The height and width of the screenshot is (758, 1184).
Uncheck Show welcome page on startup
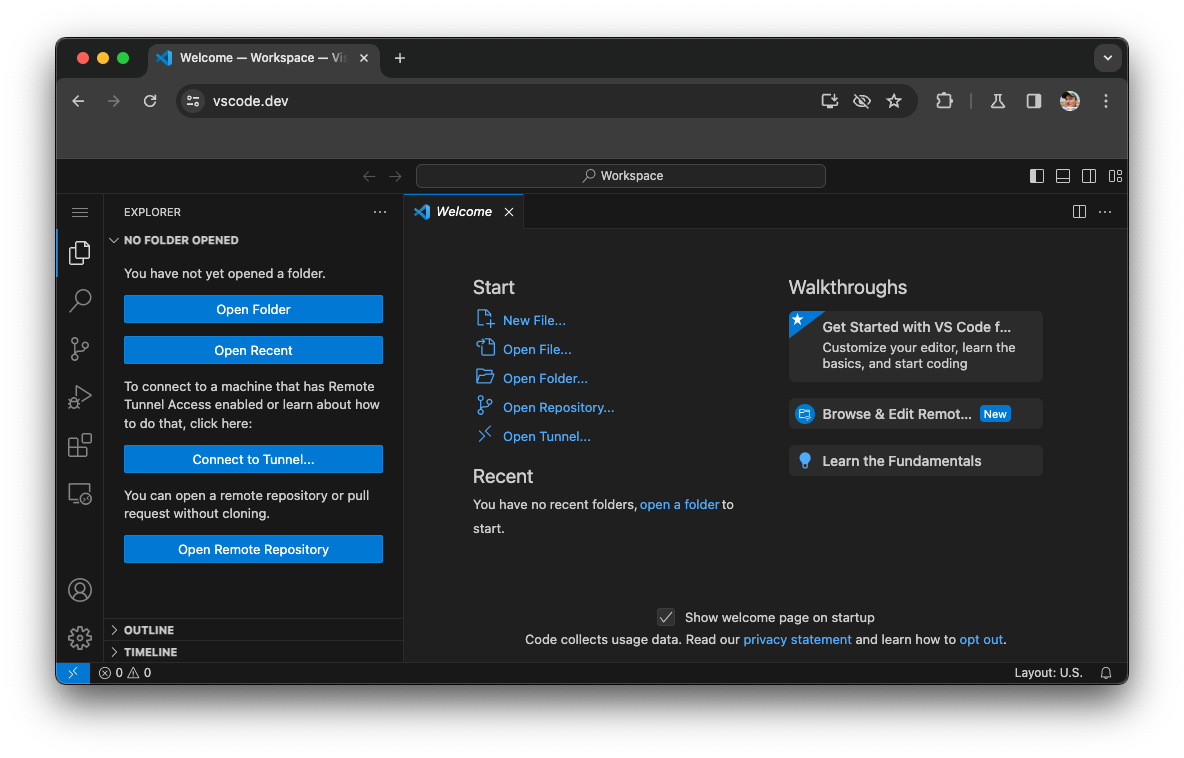click(x=666, y=617)
